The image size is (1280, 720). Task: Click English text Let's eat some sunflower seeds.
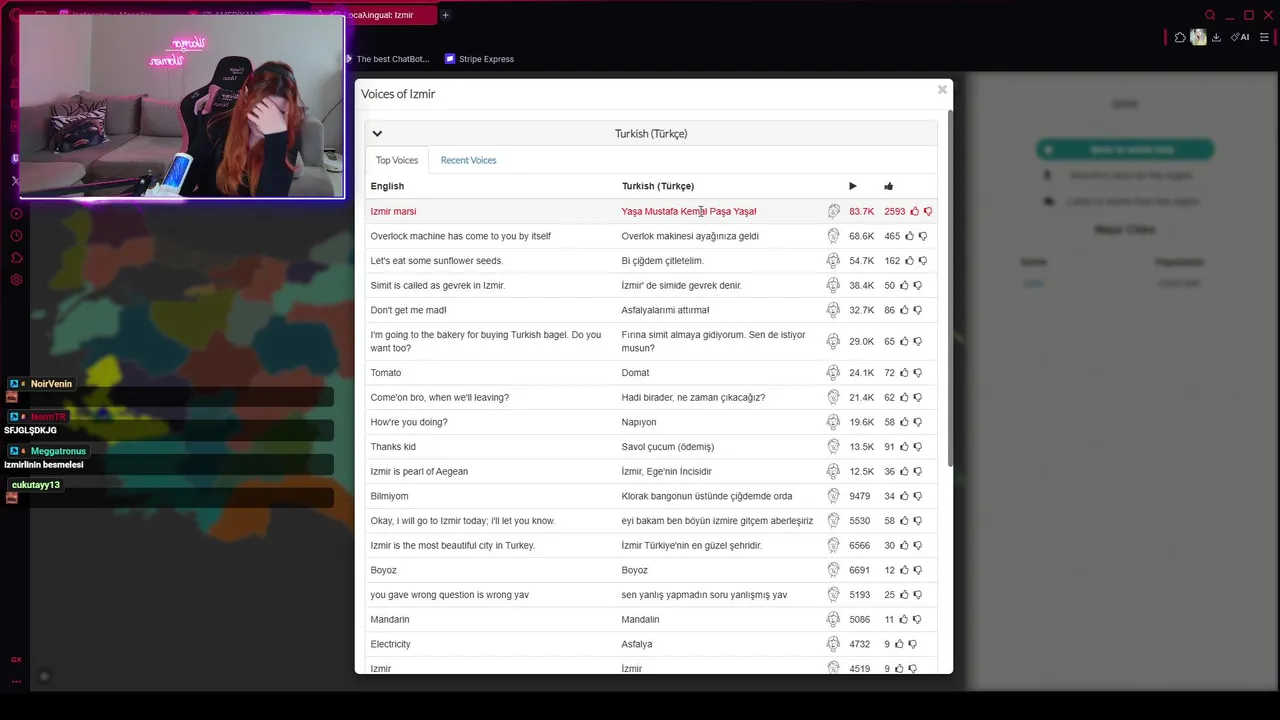pos(436,261)
